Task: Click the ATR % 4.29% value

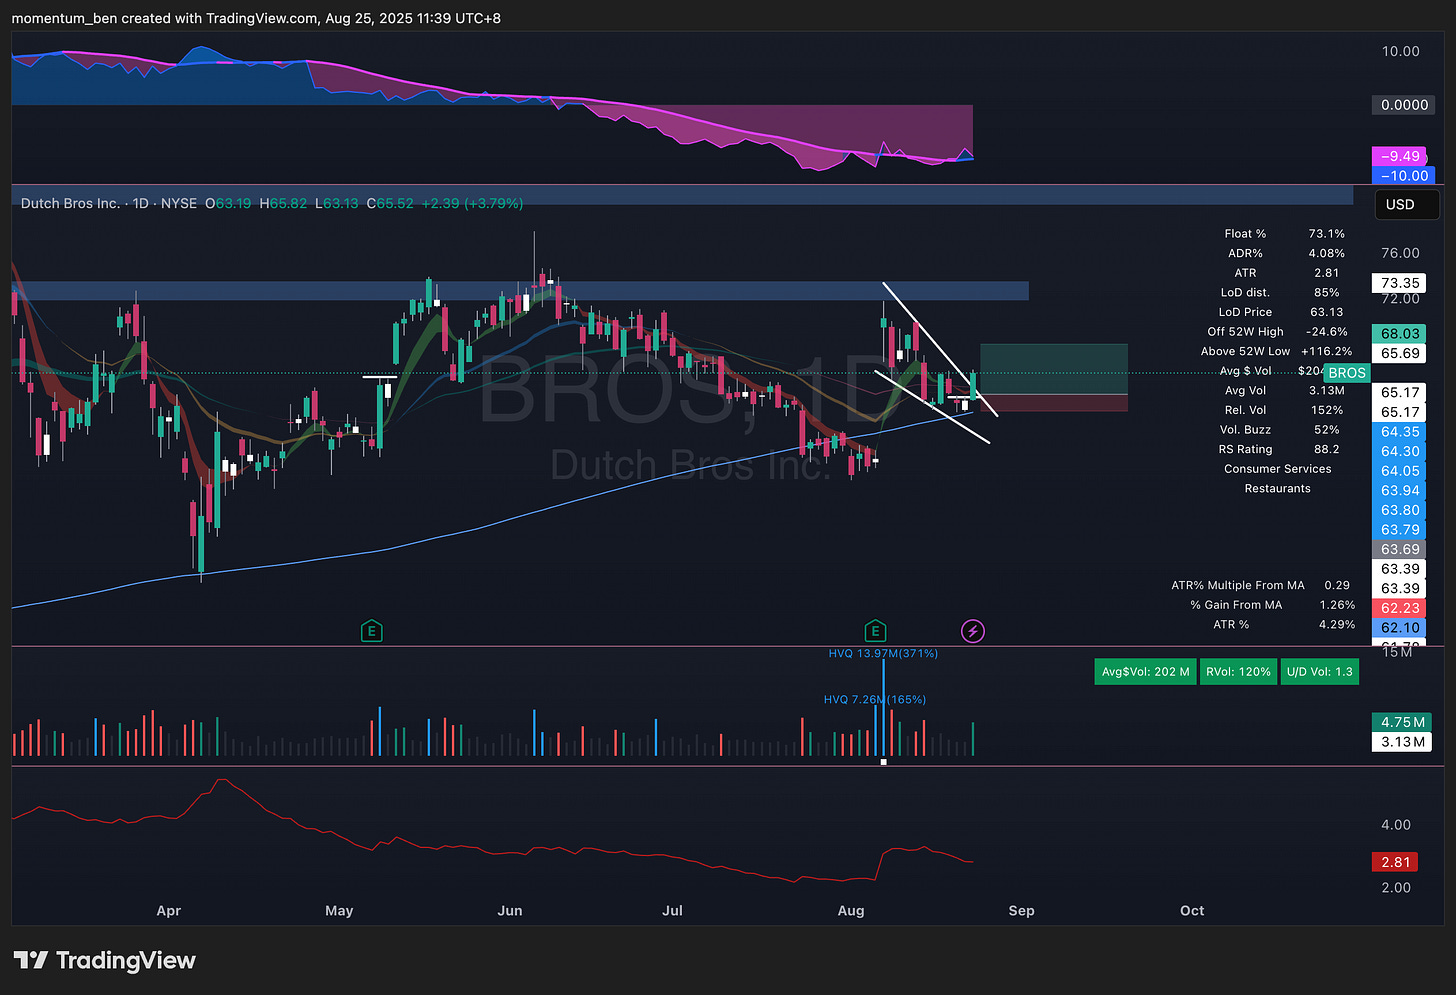Action: tap(1337, 624)
